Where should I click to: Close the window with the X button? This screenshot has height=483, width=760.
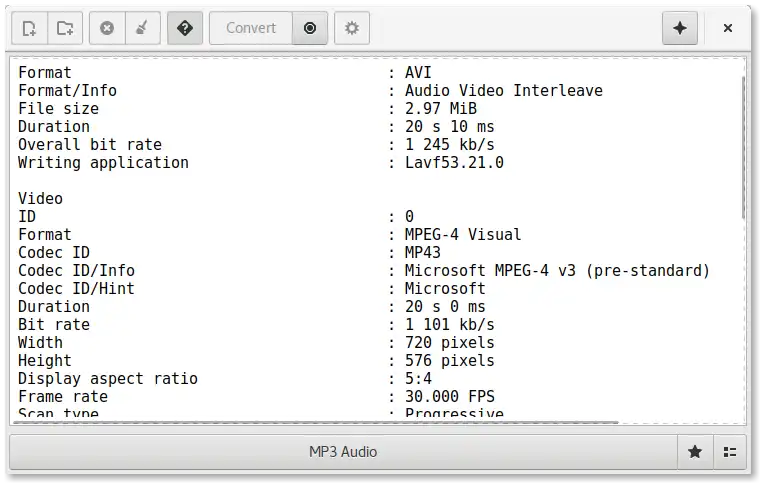[728, 28]
